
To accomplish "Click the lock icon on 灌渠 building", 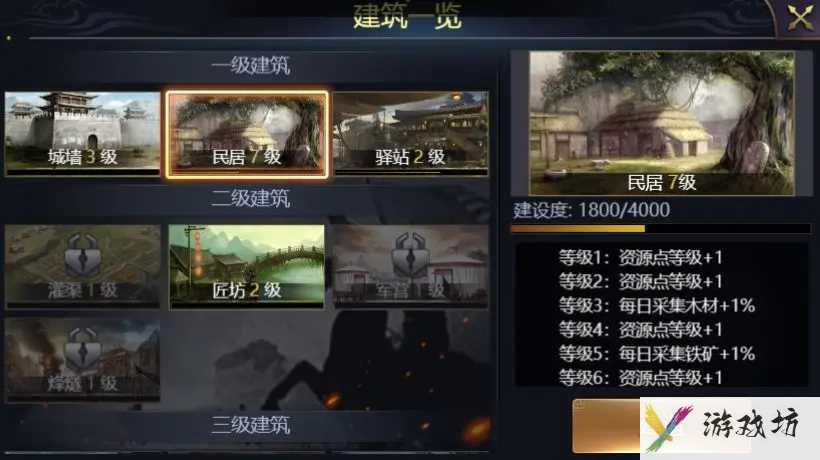I will tap(83, 255).
